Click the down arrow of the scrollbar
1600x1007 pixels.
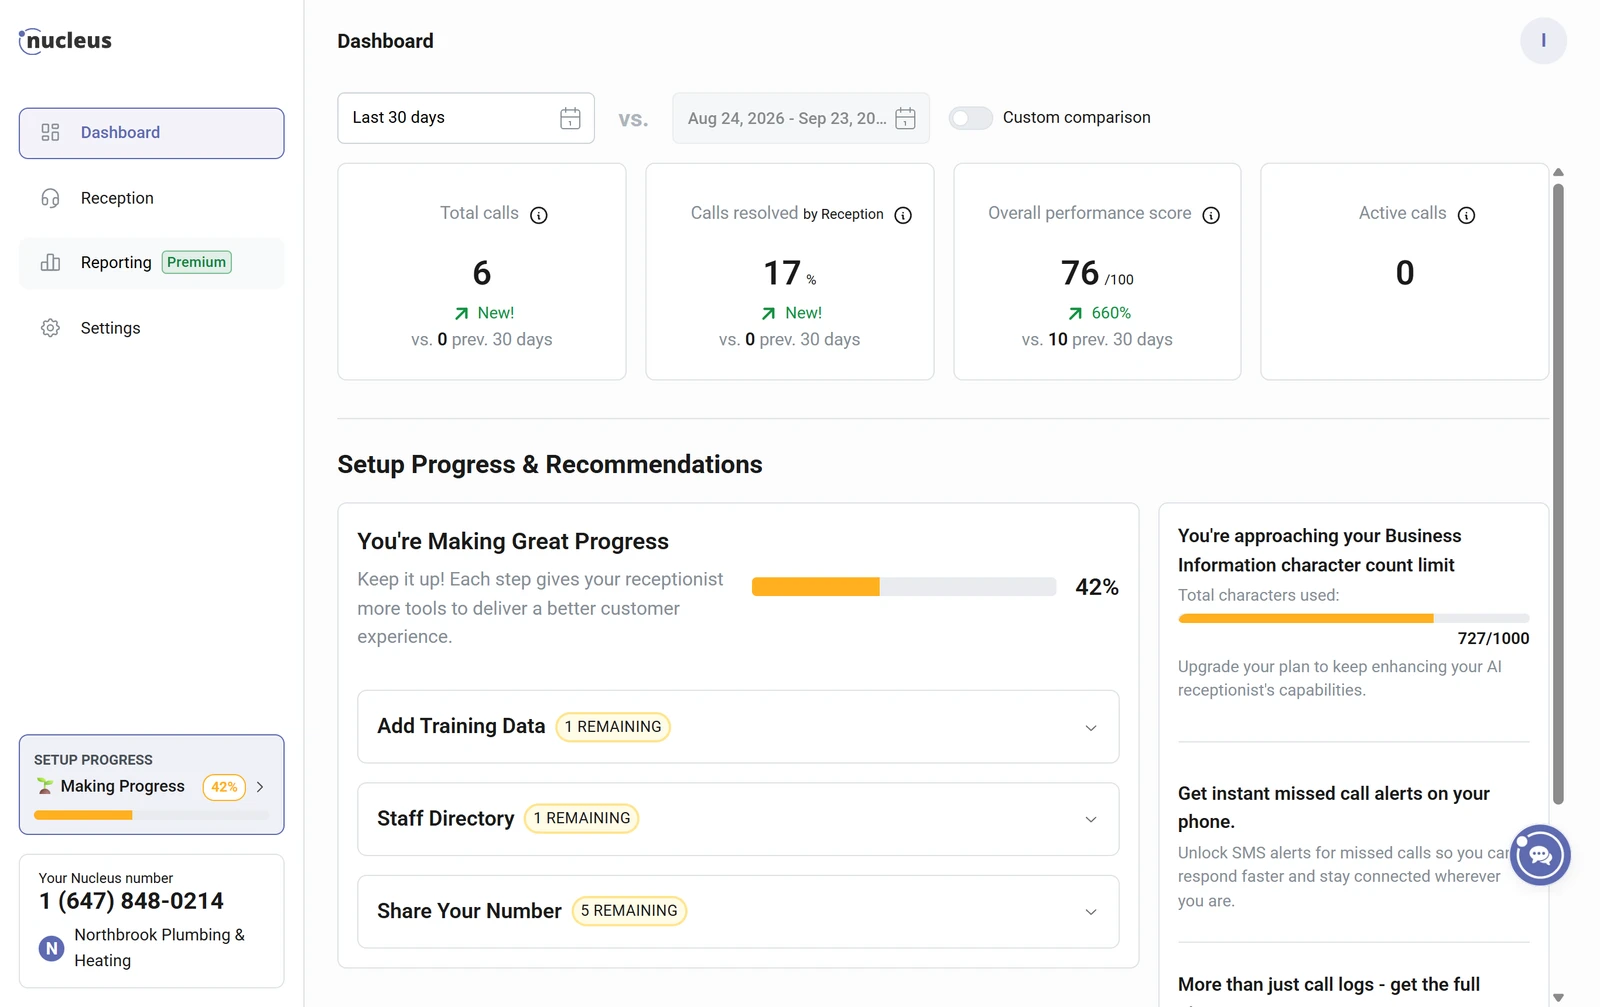coord(1558,997)
